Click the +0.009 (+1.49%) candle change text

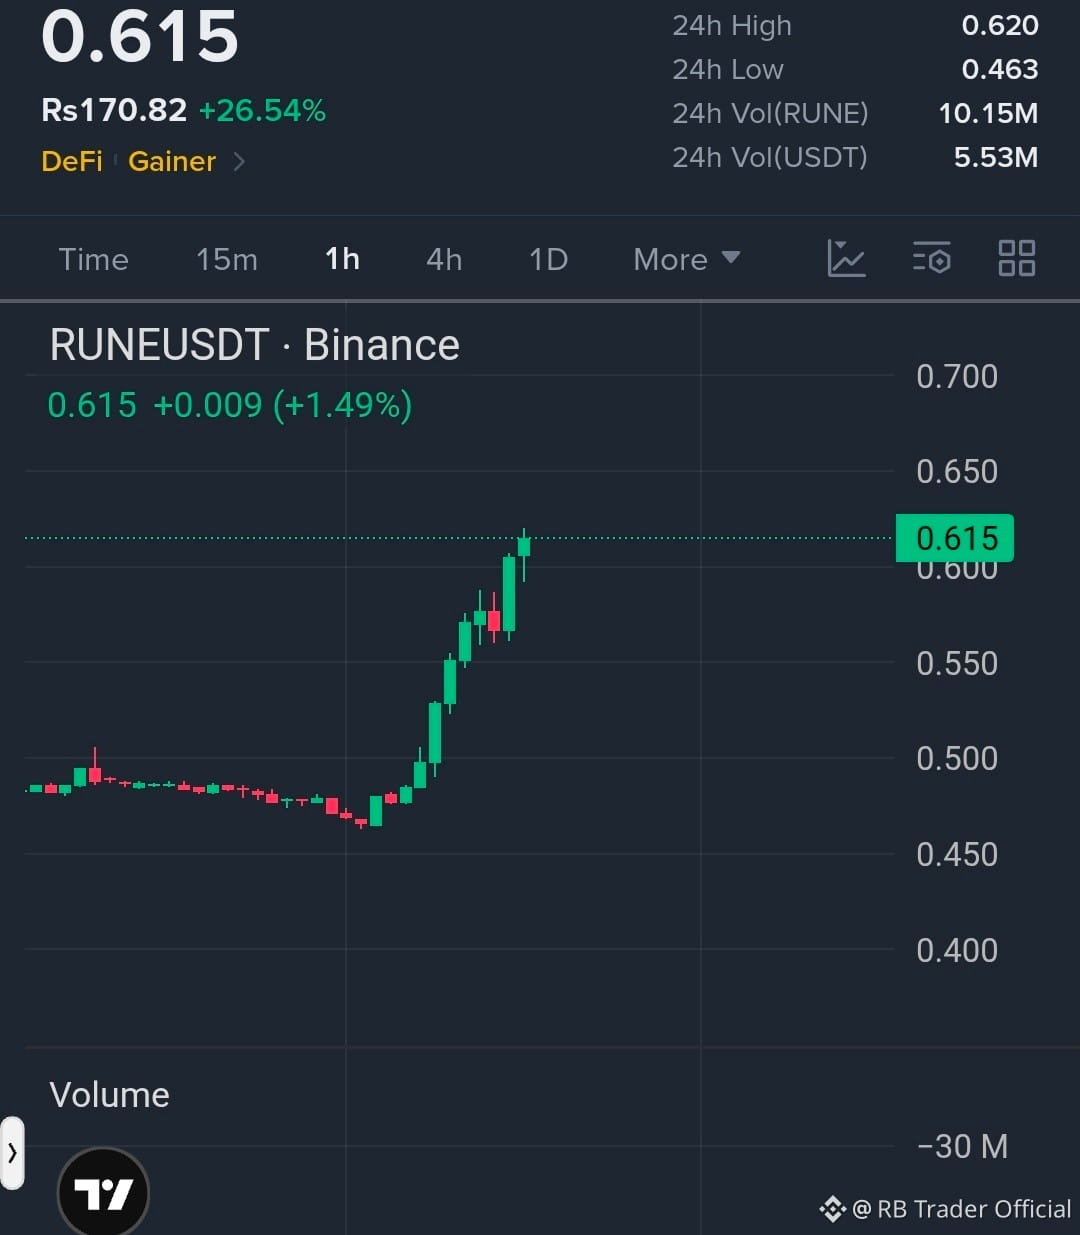click(283, 405)
